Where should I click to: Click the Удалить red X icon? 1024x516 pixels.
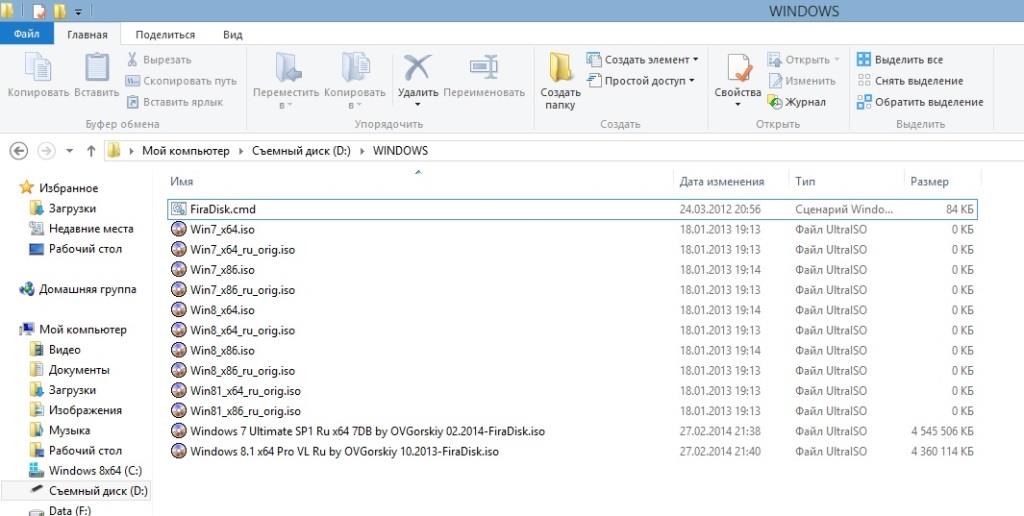417,67
